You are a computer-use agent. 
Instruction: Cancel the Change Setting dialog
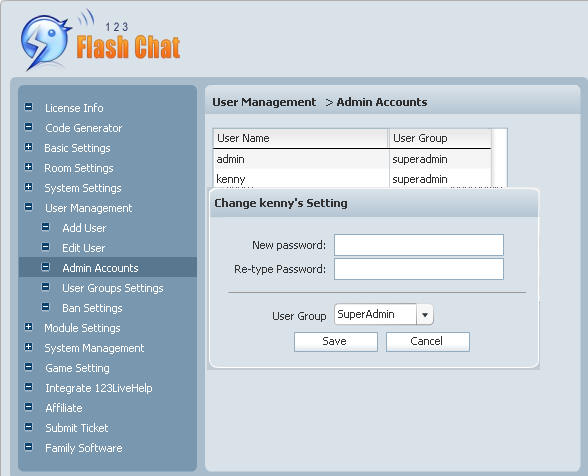coord(428,341)
